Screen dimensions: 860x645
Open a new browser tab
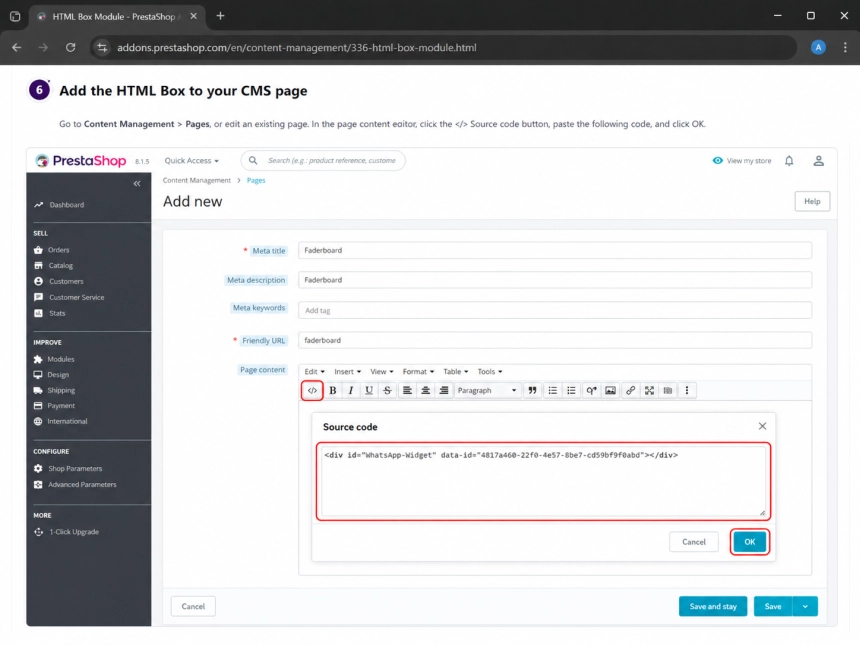220,16
